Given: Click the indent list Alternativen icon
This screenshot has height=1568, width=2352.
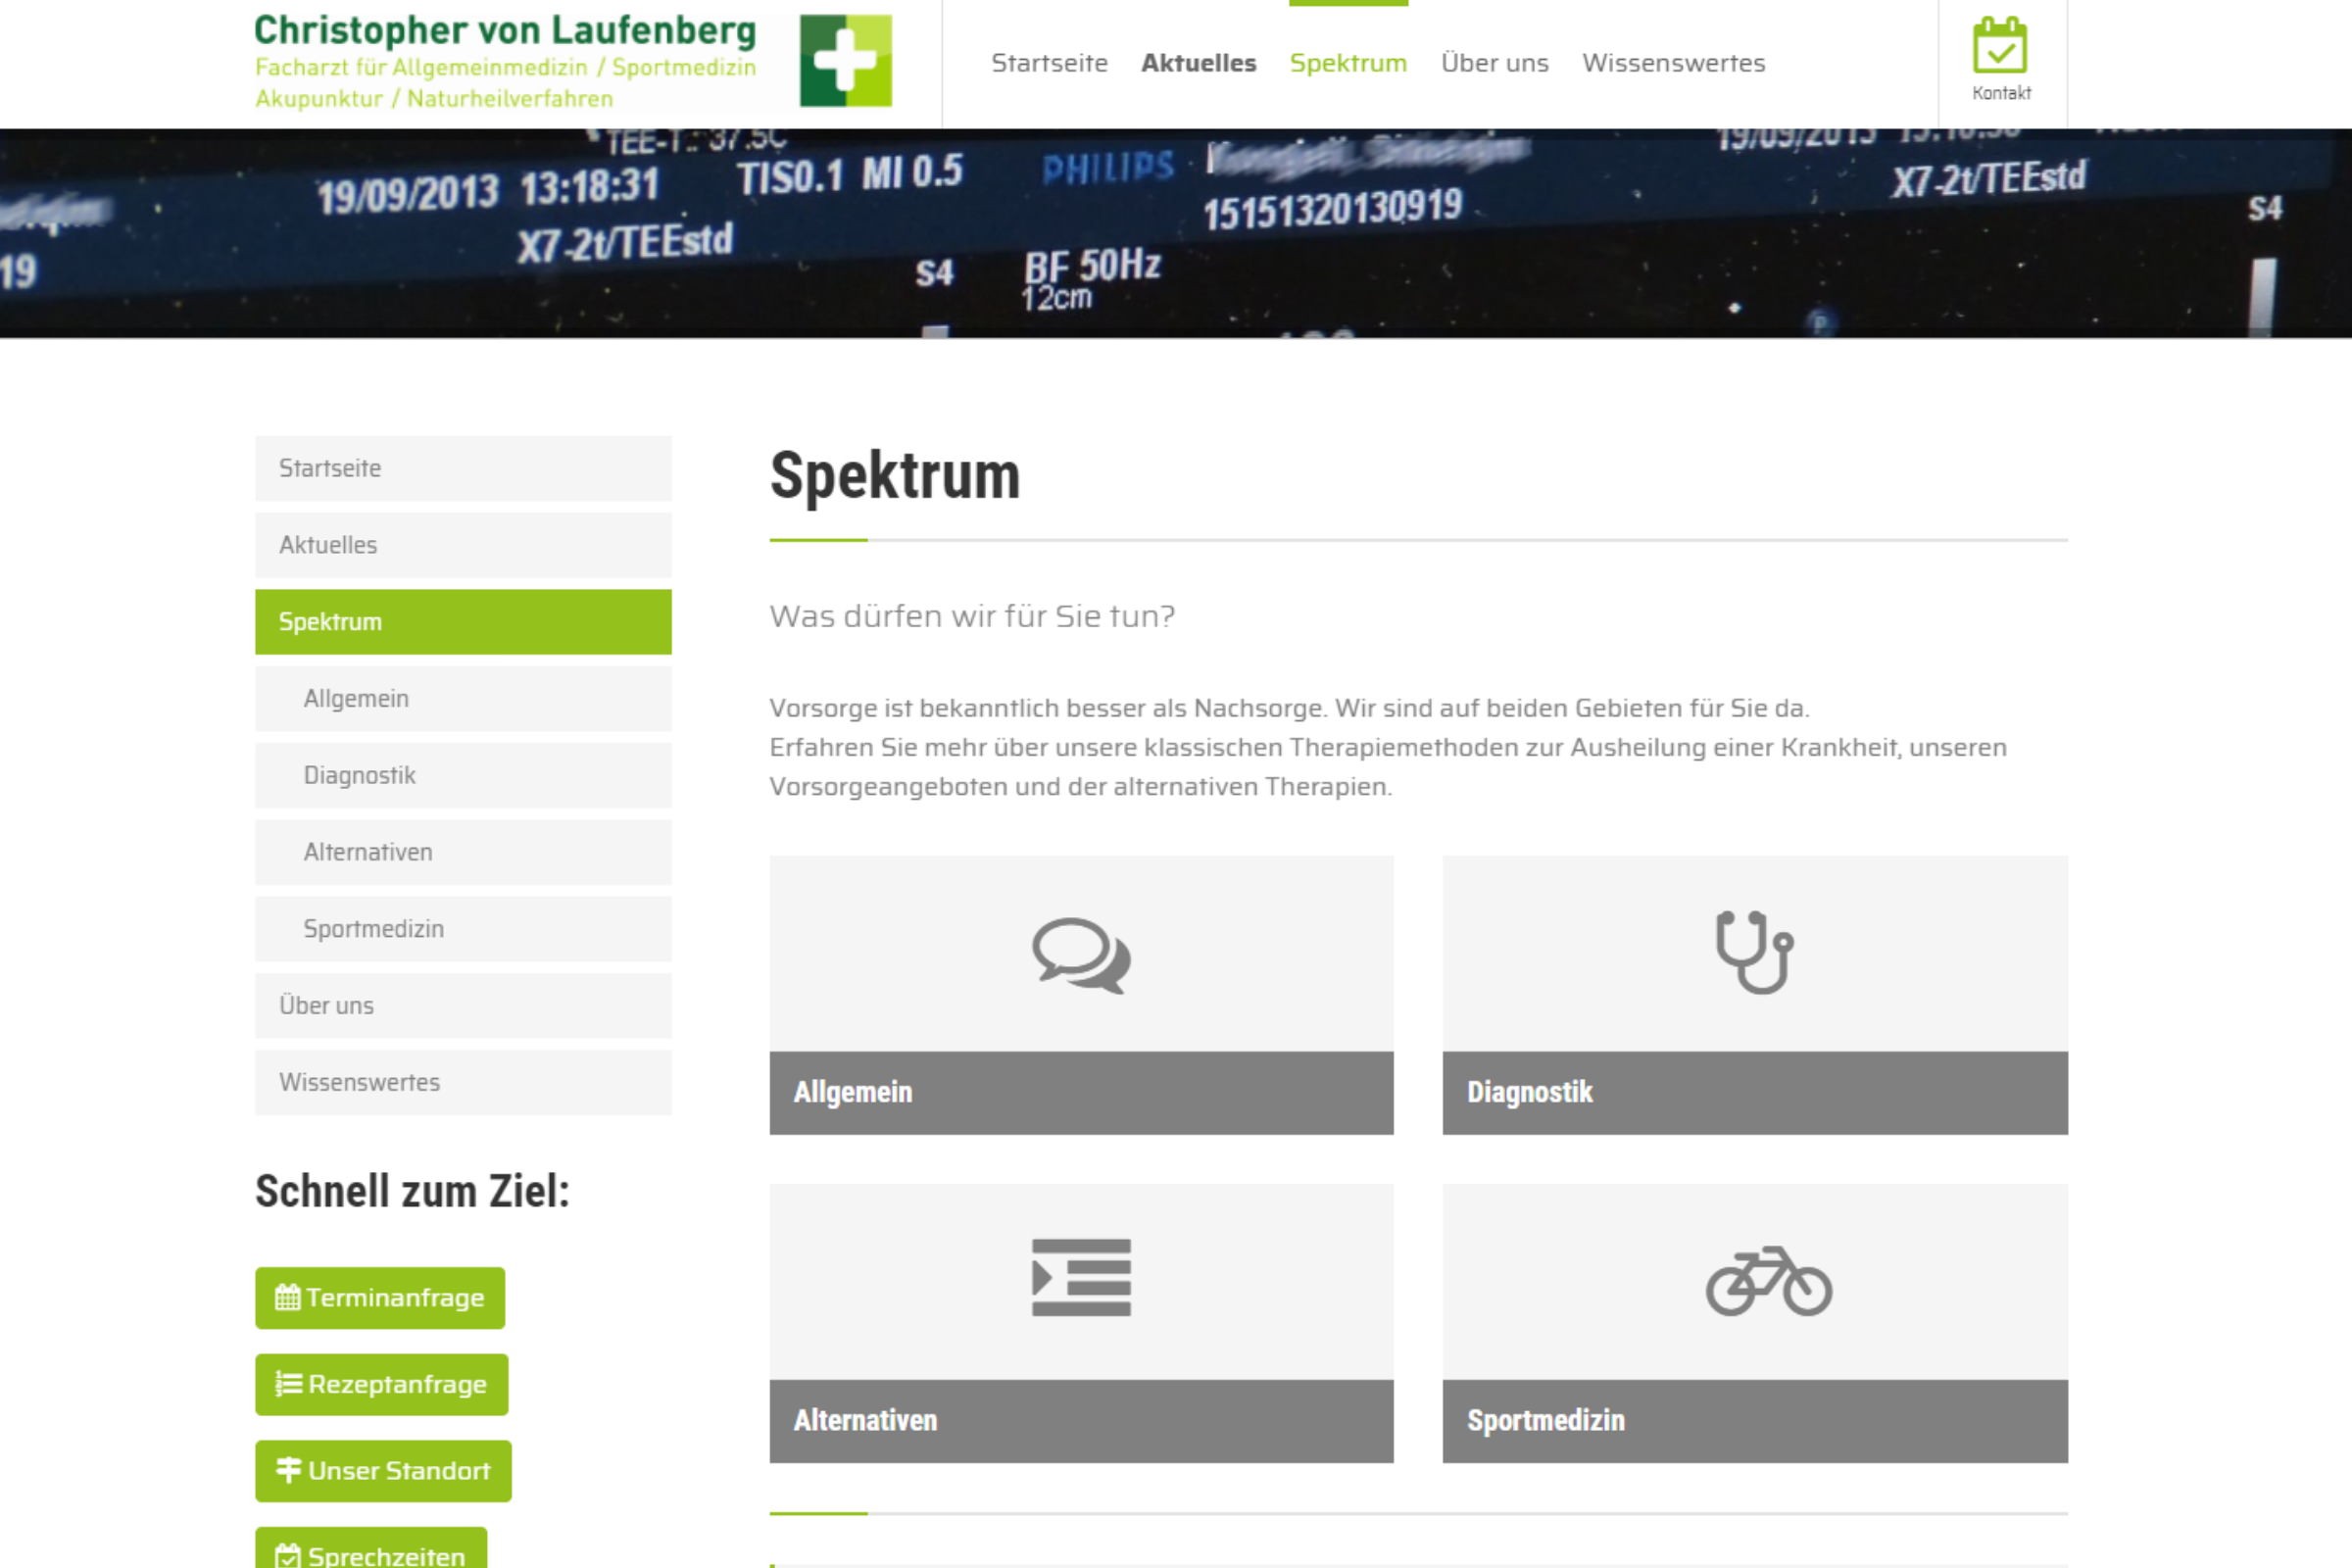Looking at the screenshot, I should click(x=1081, y=1278).
